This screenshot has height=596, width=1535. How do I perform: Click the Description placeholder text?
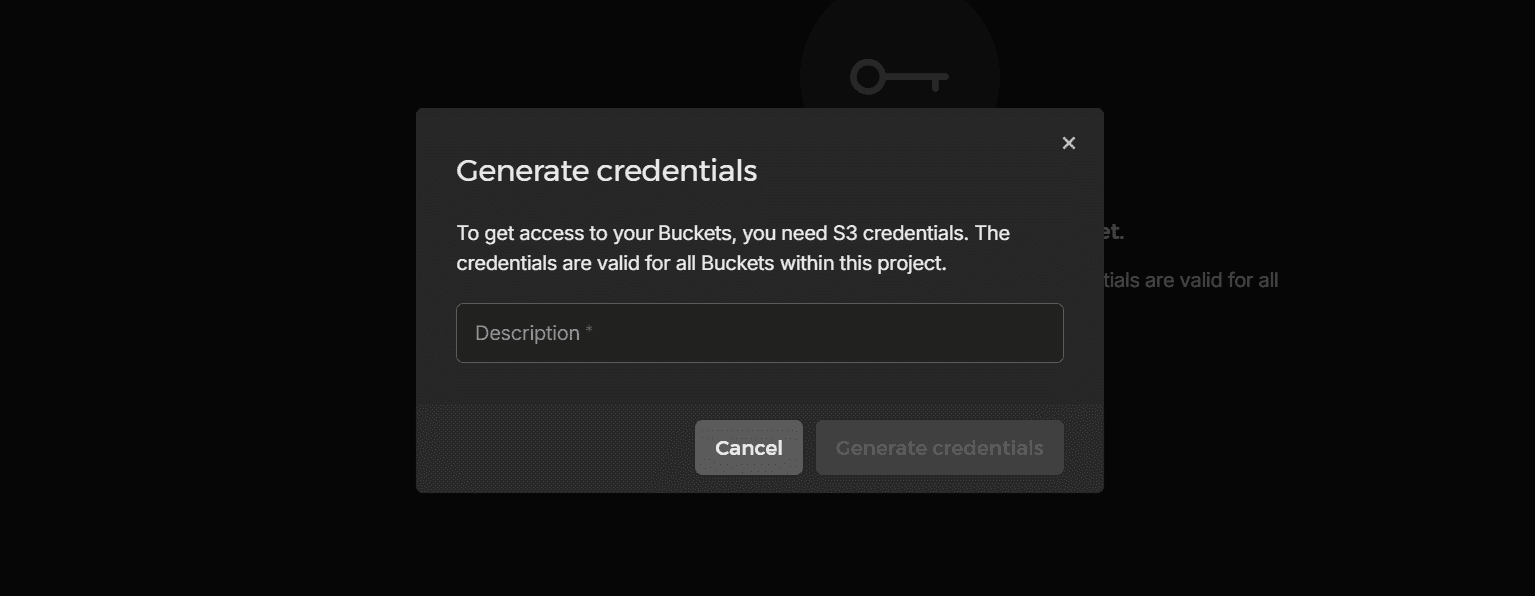(x=527, y=332)
